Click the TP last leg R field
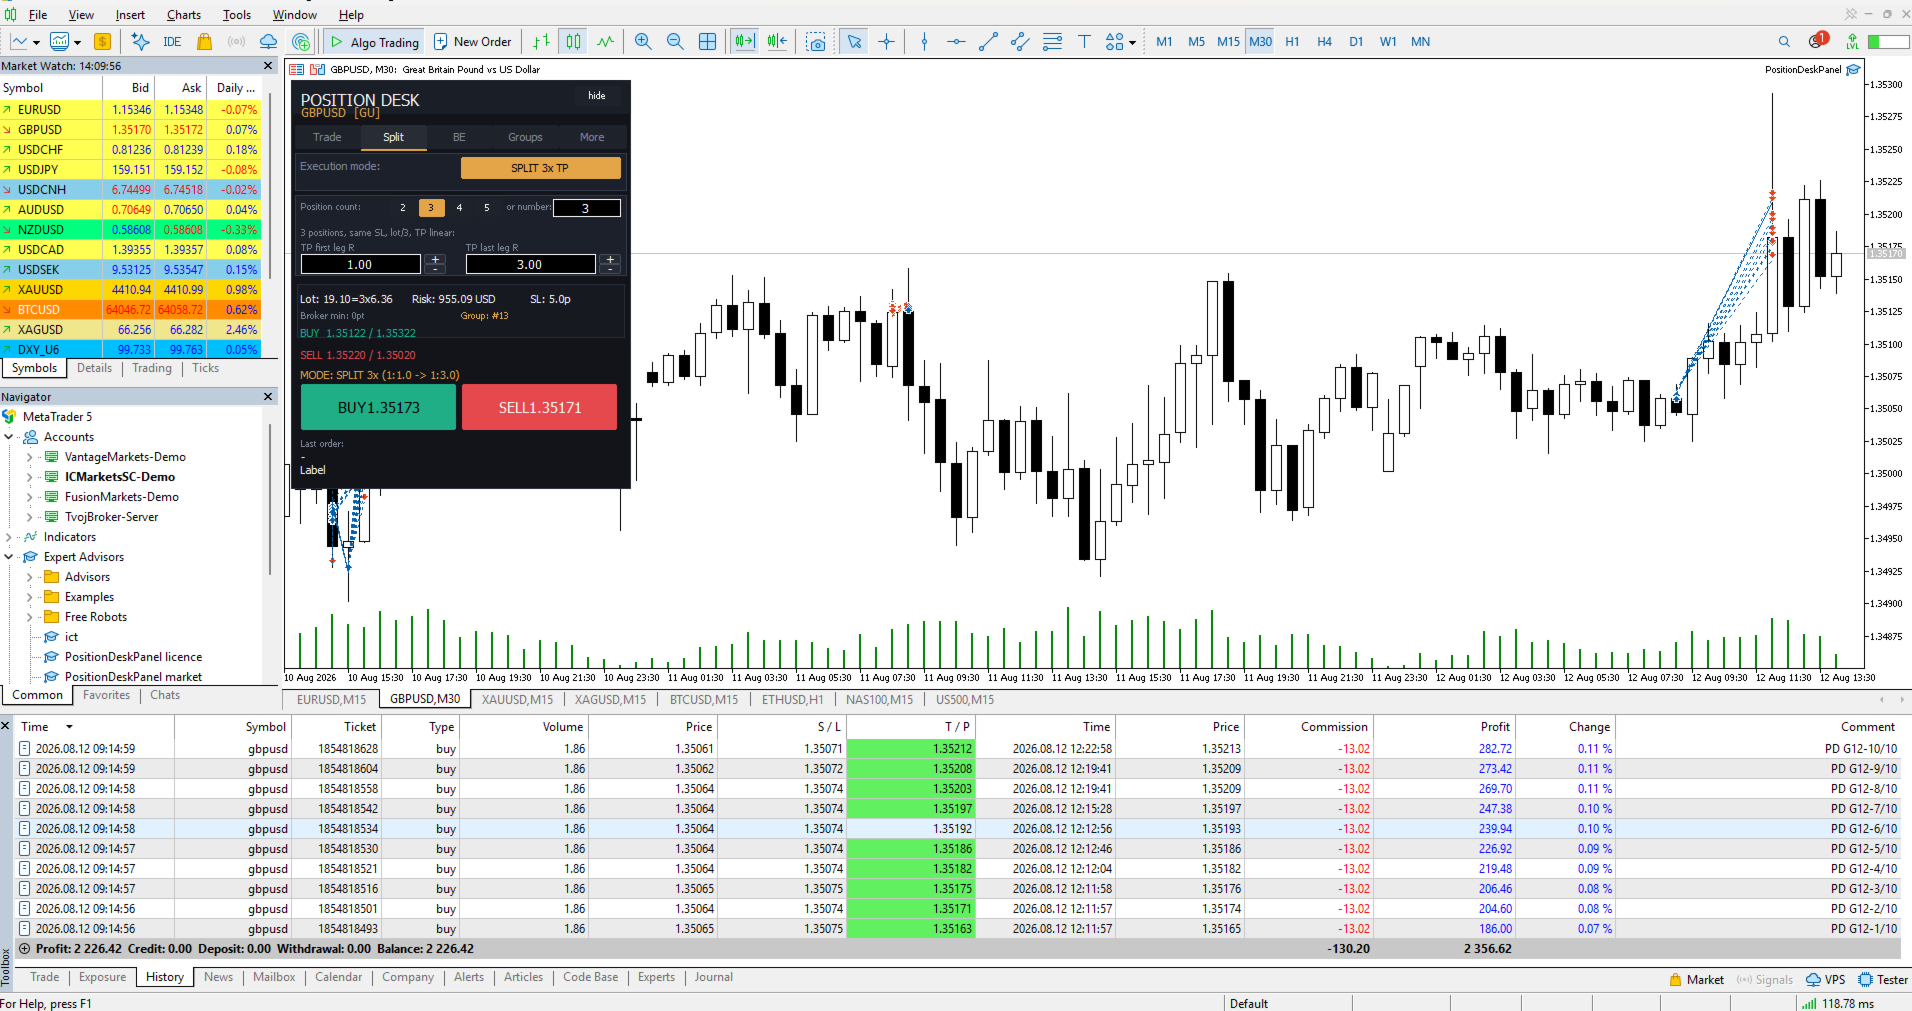1912x1011 pixels. tap(530, 264)
